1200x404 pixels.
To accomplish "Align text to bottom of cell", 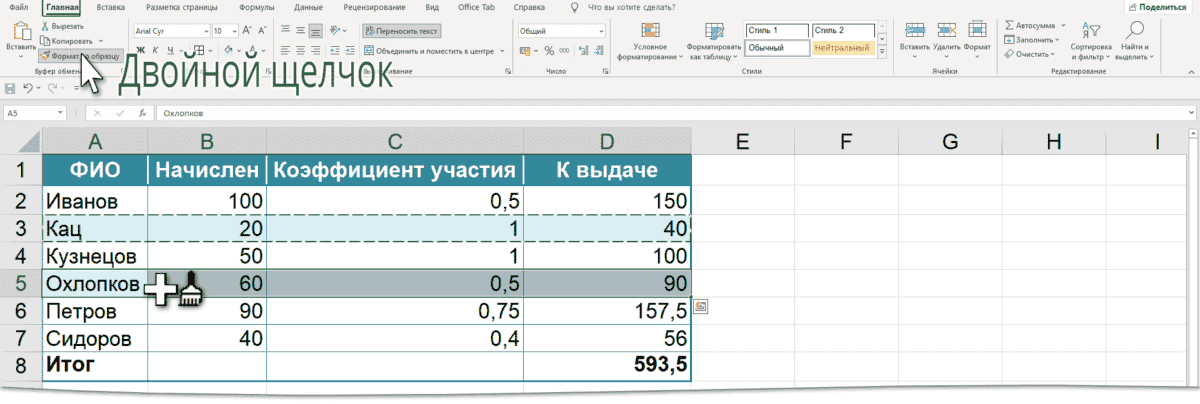I will coord(318,31).
